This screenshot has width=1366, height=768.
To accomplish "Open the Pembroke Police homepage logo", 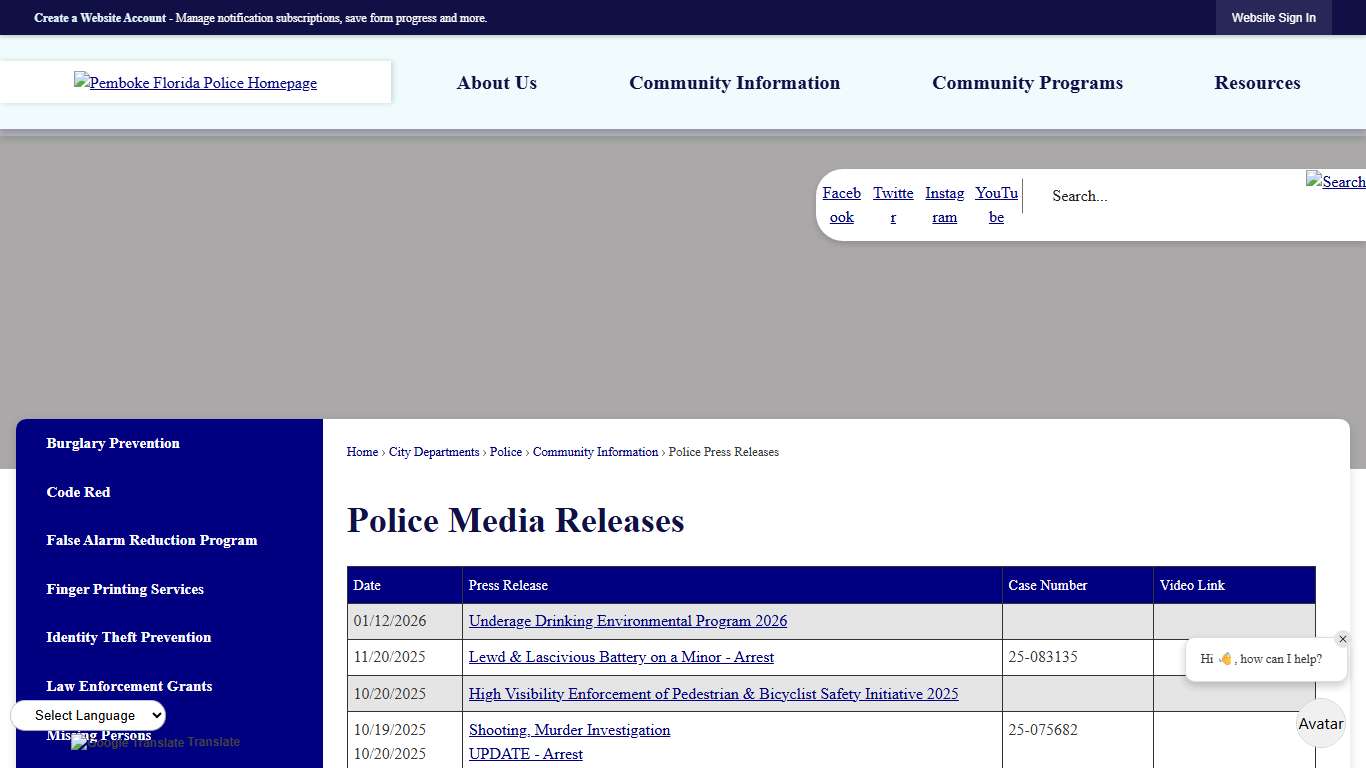I will (x=195, y=82).
